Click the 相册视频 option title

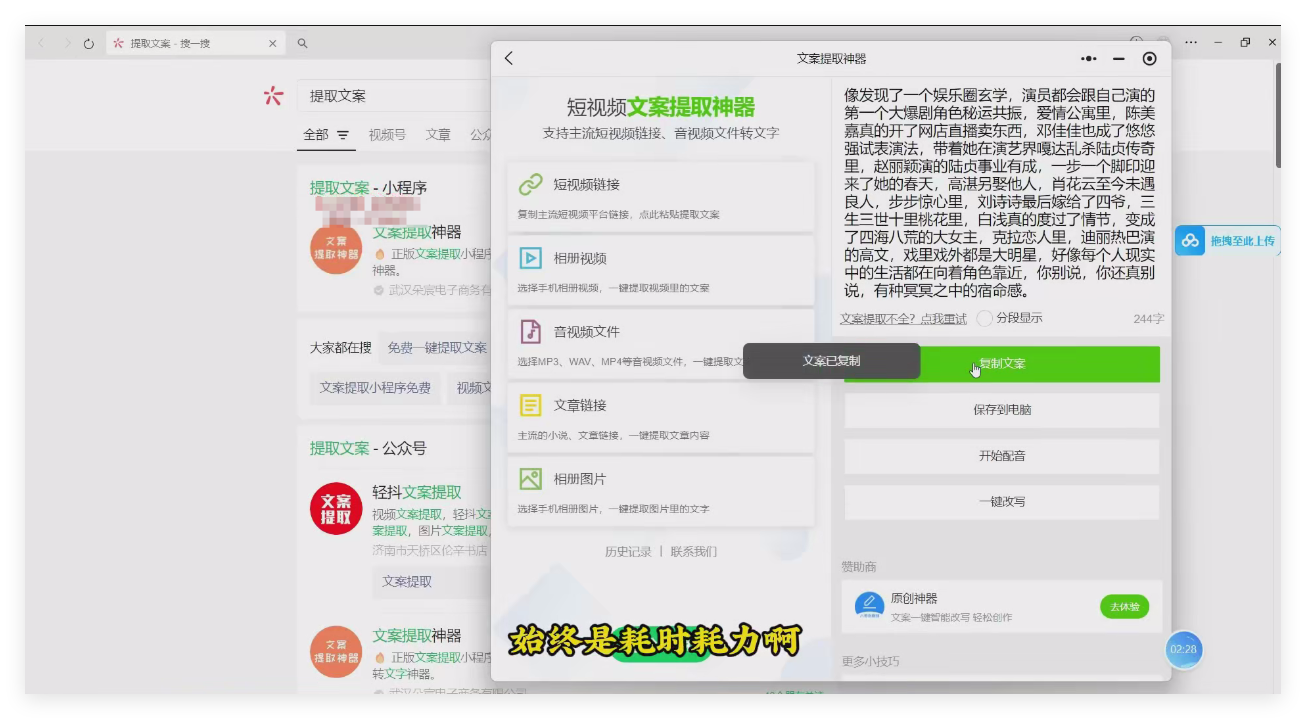tap(580, 259)
